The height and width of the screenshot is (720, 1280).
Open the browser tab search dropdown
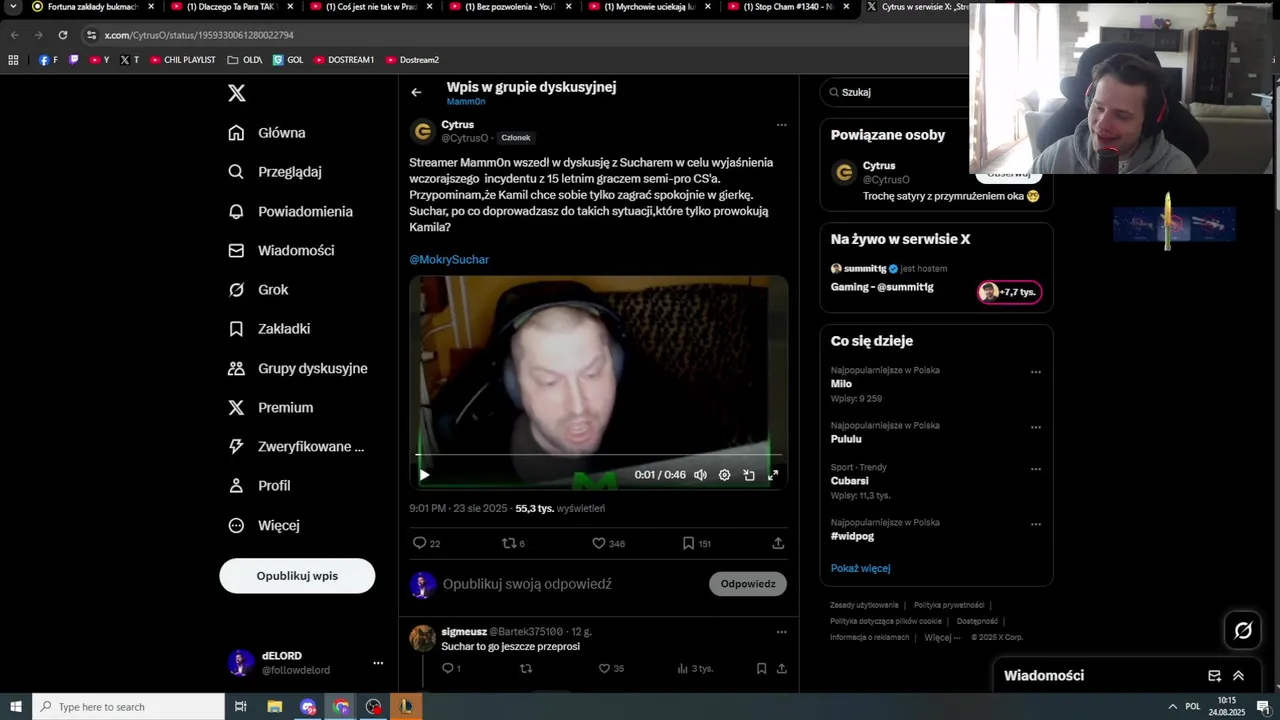pyautogui.click(x=13, y=7)
